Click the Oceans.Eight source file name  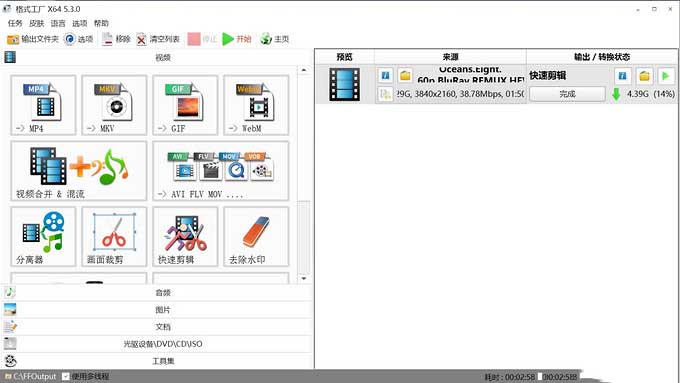pyautogui.click(x=471, y=75)
